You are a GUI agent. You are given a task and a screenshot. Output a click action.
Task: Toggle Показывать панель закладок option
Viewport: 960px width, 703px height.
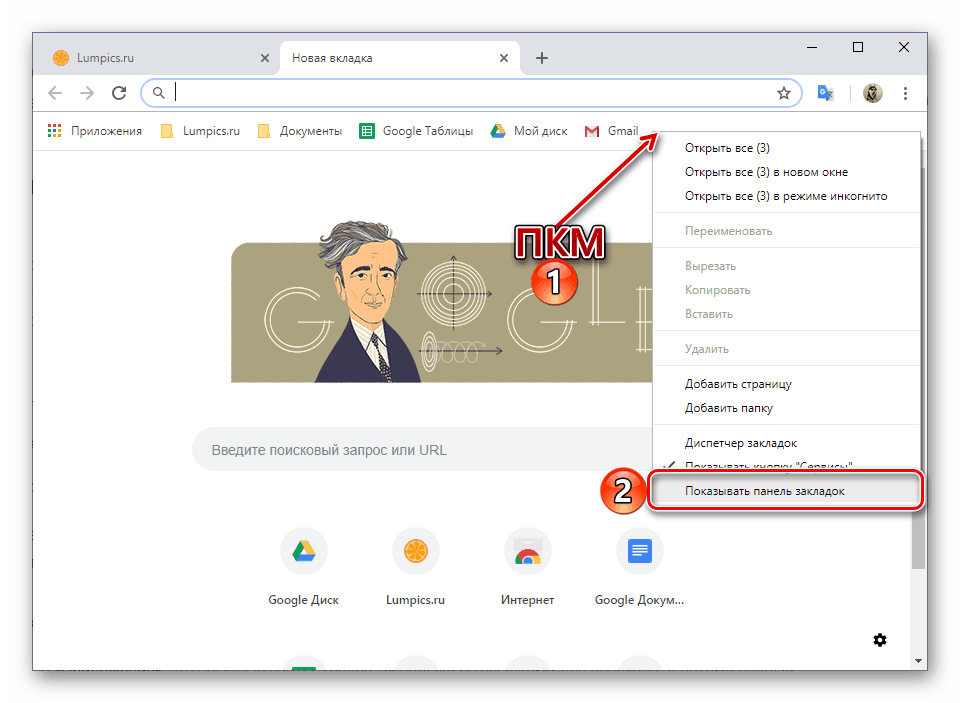pyautogui.click(x=787, y=491)
